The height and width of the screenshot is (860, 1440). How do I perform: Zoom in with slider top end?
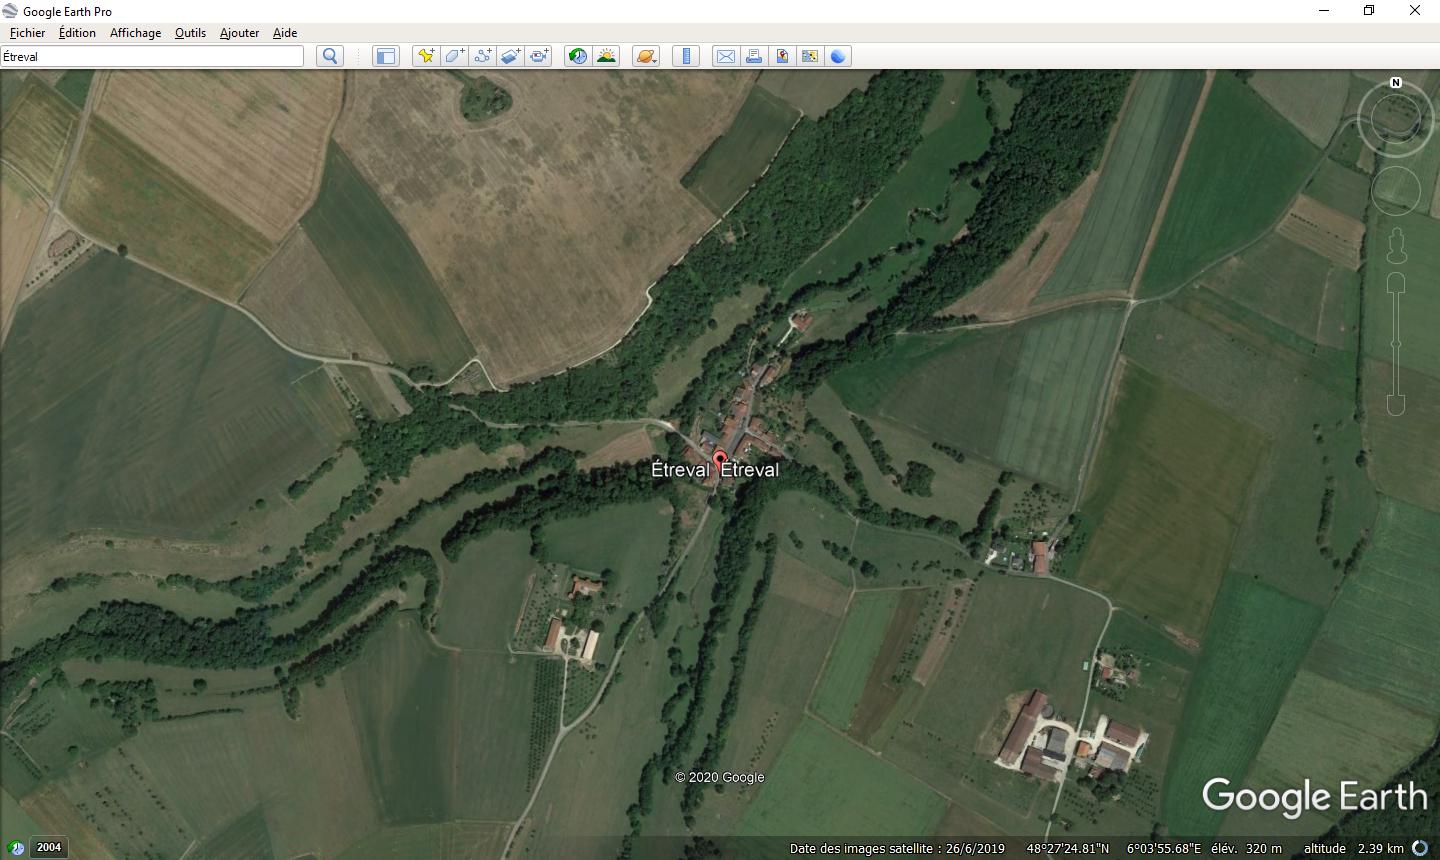click(1396, 282)
